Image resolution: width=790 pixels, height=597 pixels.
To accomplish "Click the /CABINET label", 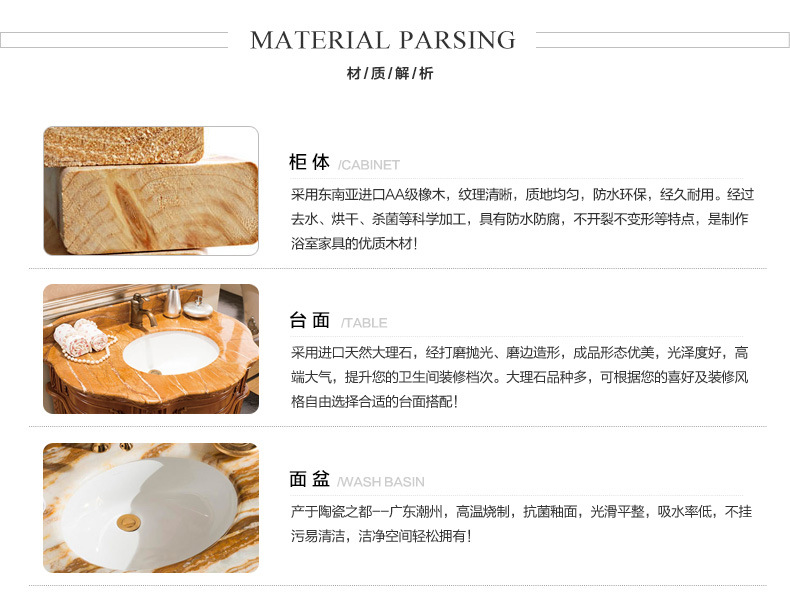I will pos(369,165).
